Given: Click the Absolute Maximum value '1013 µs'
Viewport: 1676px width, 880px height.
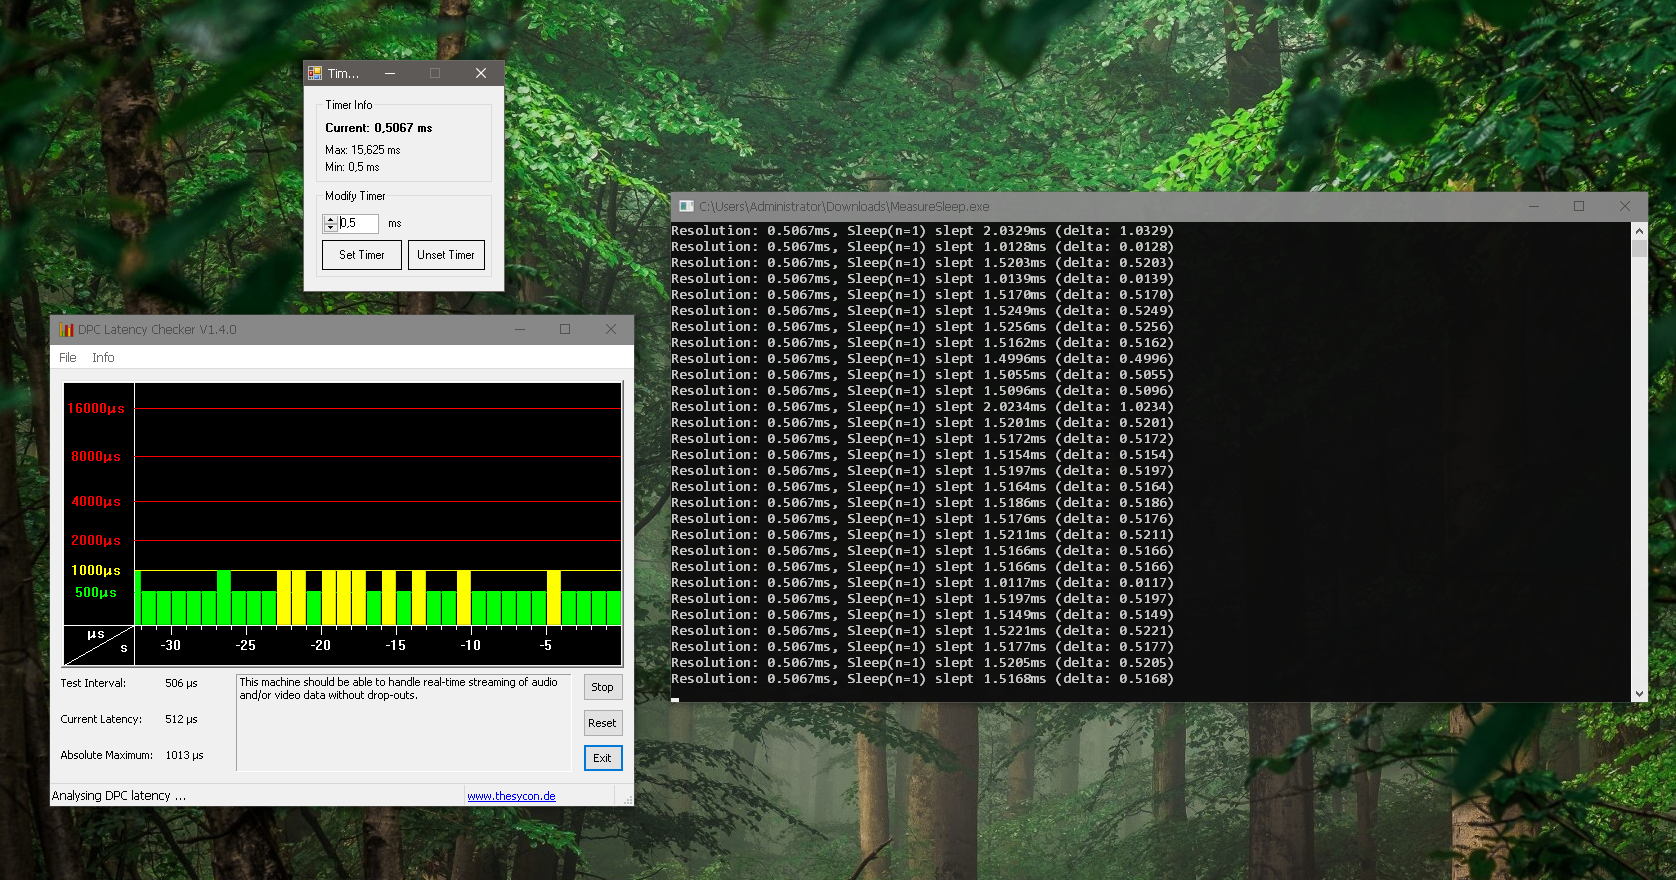Looking at the screenshot, I should [184, 755].
